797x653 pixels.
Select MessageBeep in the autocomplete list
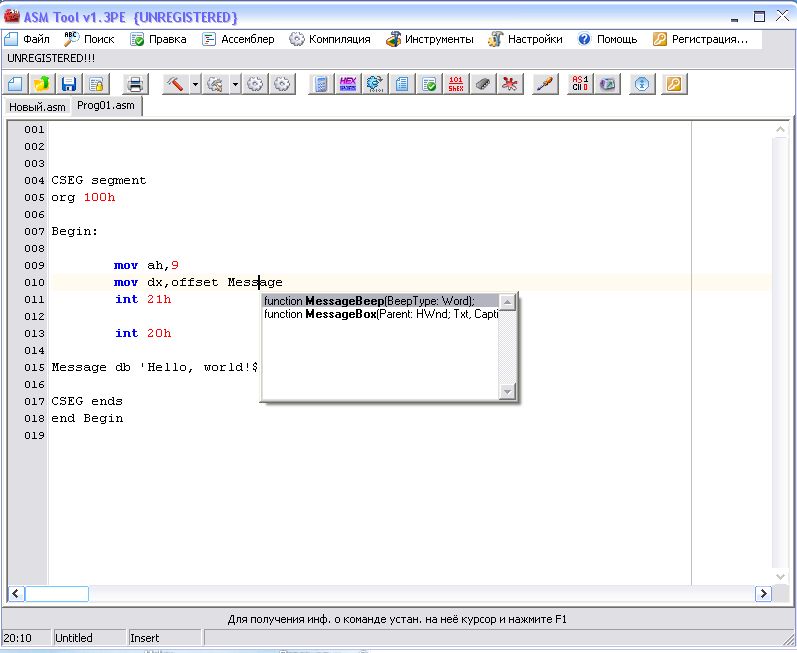pyautogui.click(x=380, y=301)
